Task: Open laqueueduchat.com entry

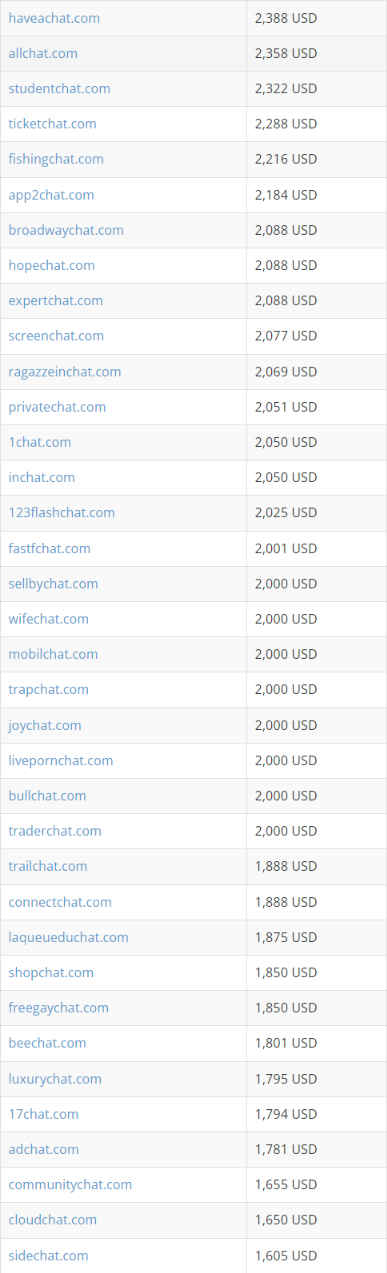Action: coord(68,937)
